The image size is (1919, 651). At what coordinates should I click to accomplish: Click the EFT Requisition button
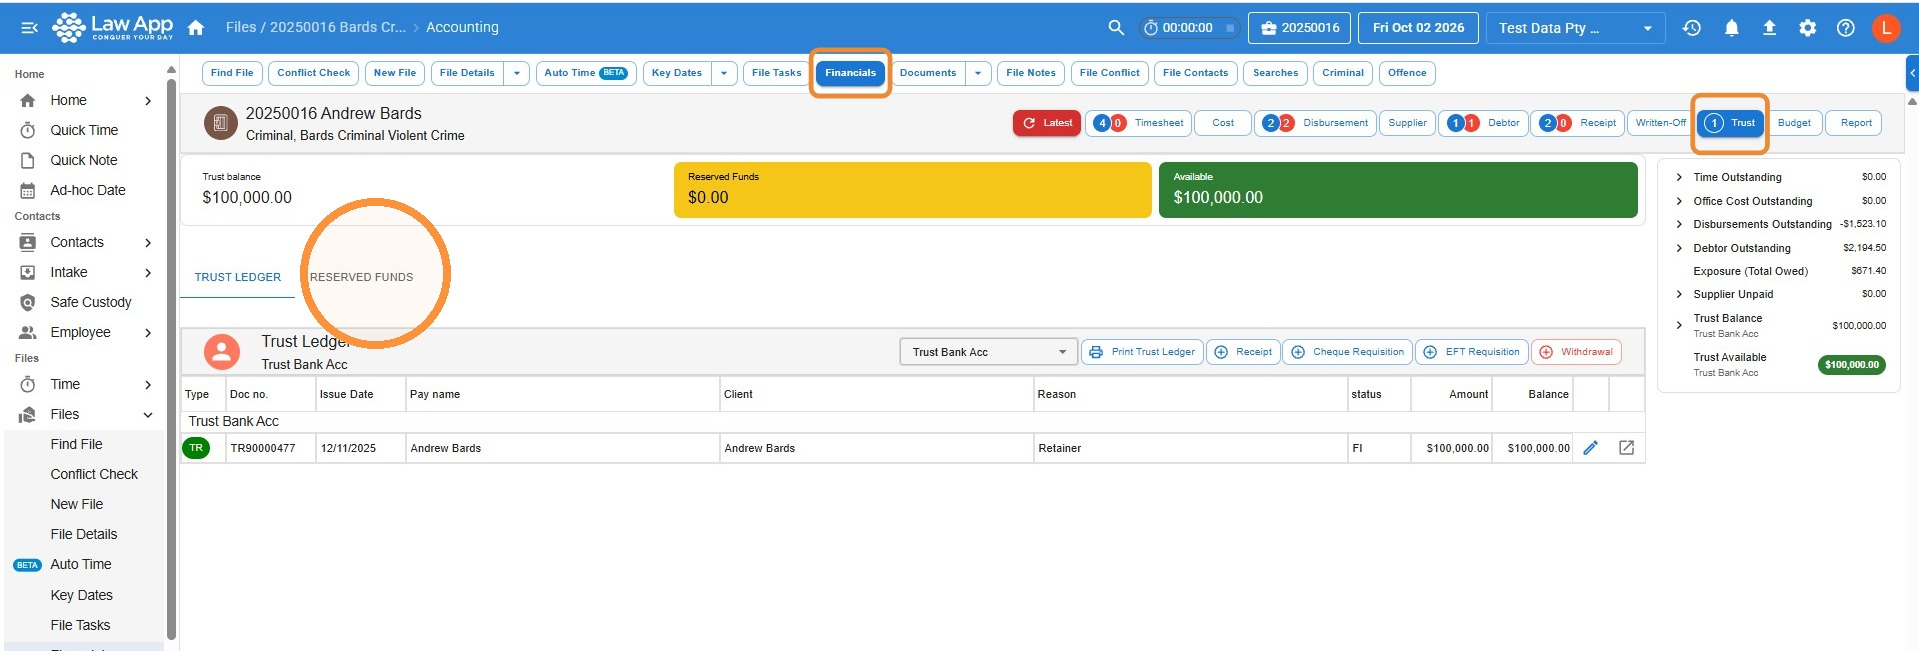coord(1471,352)
